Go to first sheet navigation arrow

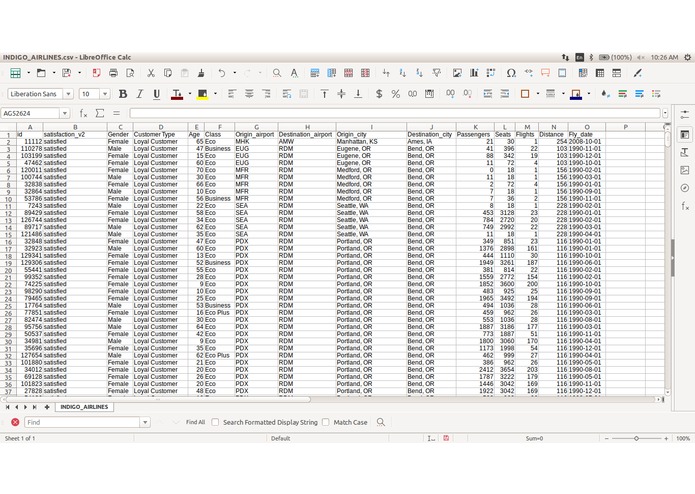[8, 407]
